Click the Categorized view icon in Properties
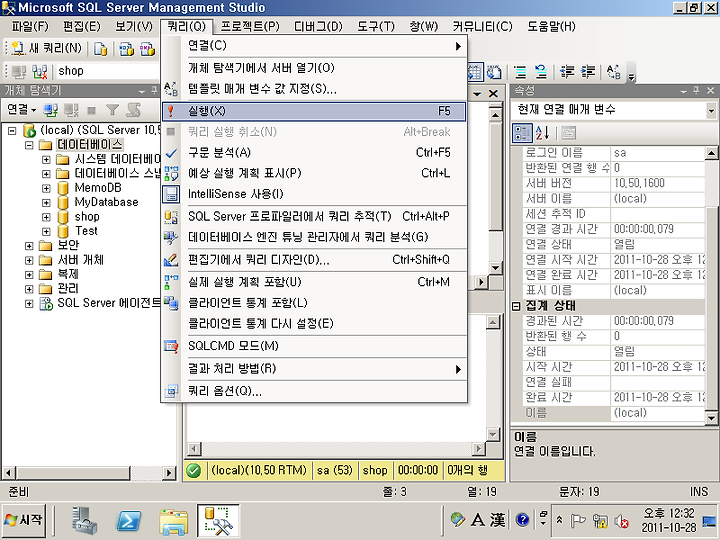 522,133
